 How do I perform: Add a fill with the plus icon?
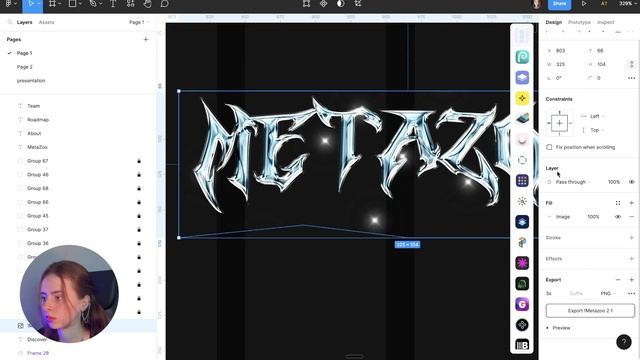[631, 203]
